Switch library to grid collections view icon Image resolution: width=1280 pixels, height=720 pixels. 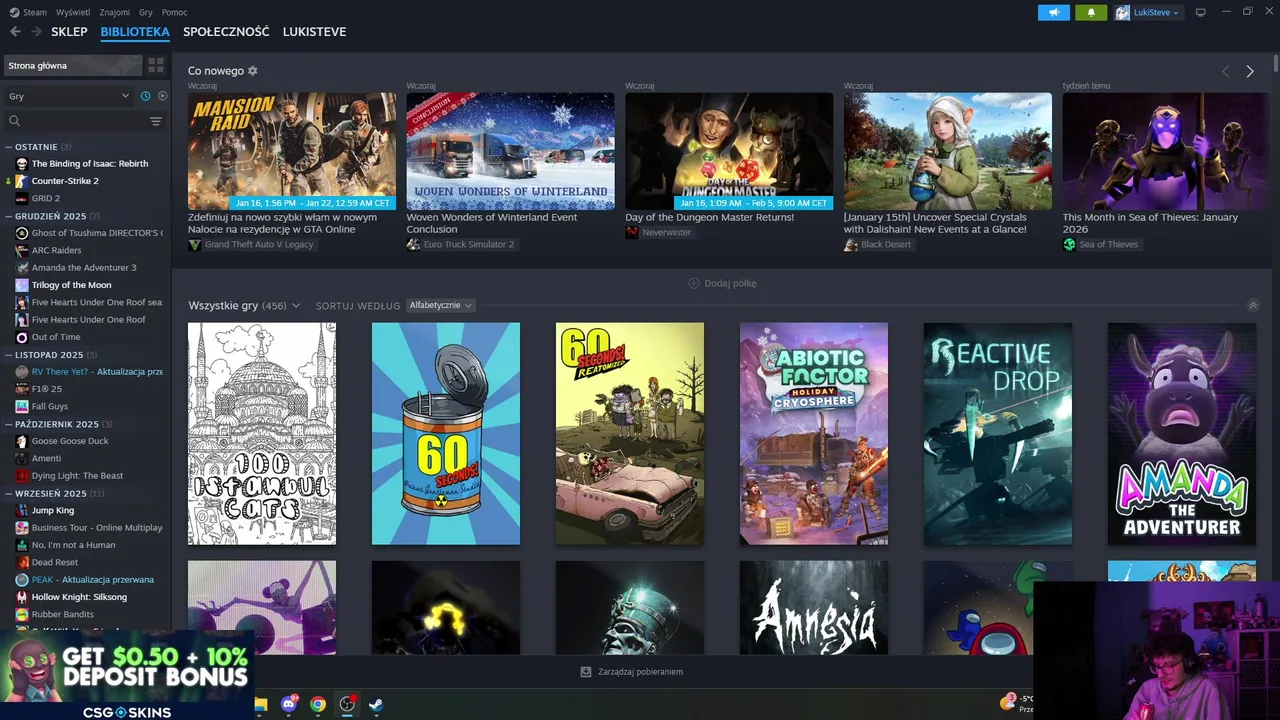coord(156,65)
